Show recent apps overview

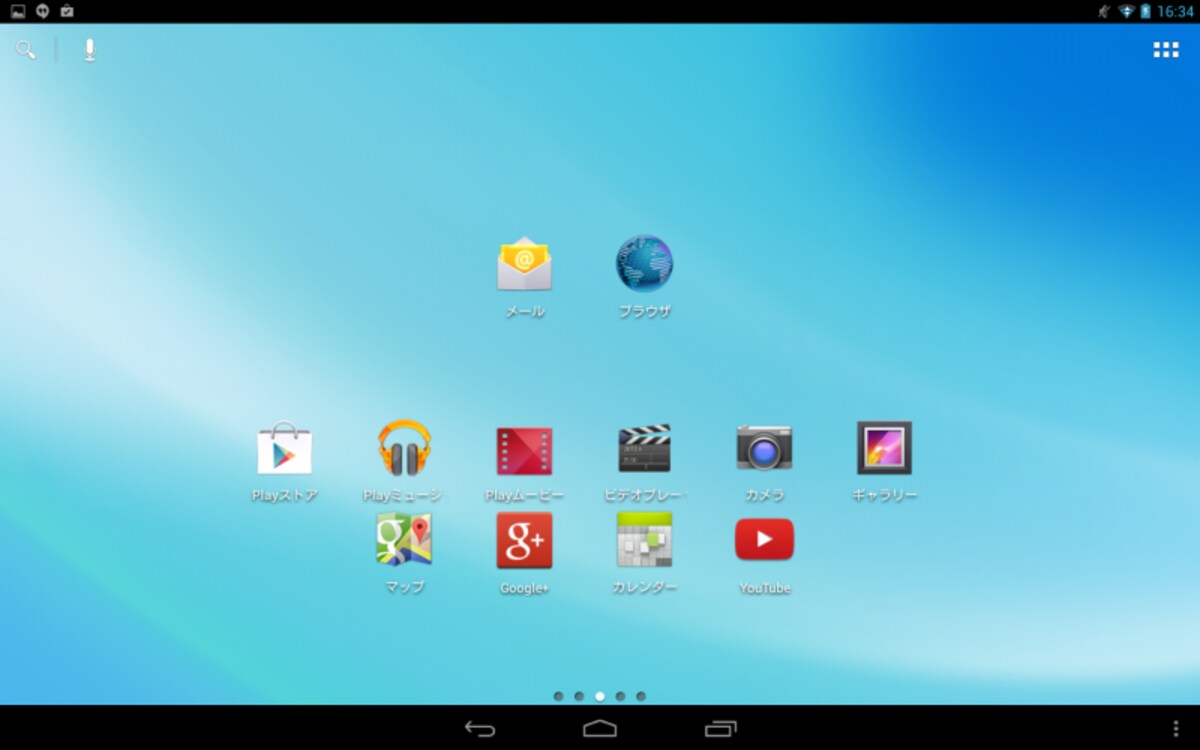[720, 729]
